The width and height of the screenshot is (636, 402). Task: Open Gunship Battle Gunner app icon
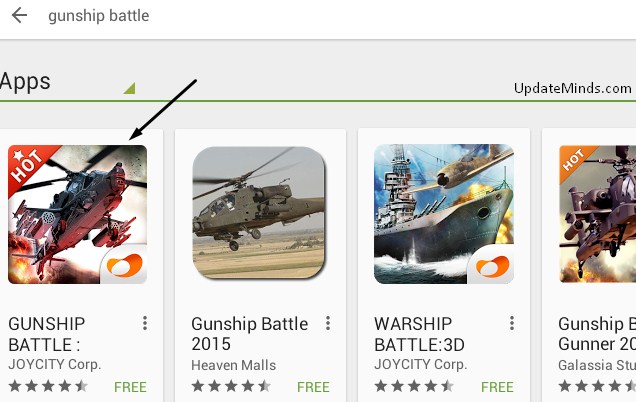click(x=597, y=214)
